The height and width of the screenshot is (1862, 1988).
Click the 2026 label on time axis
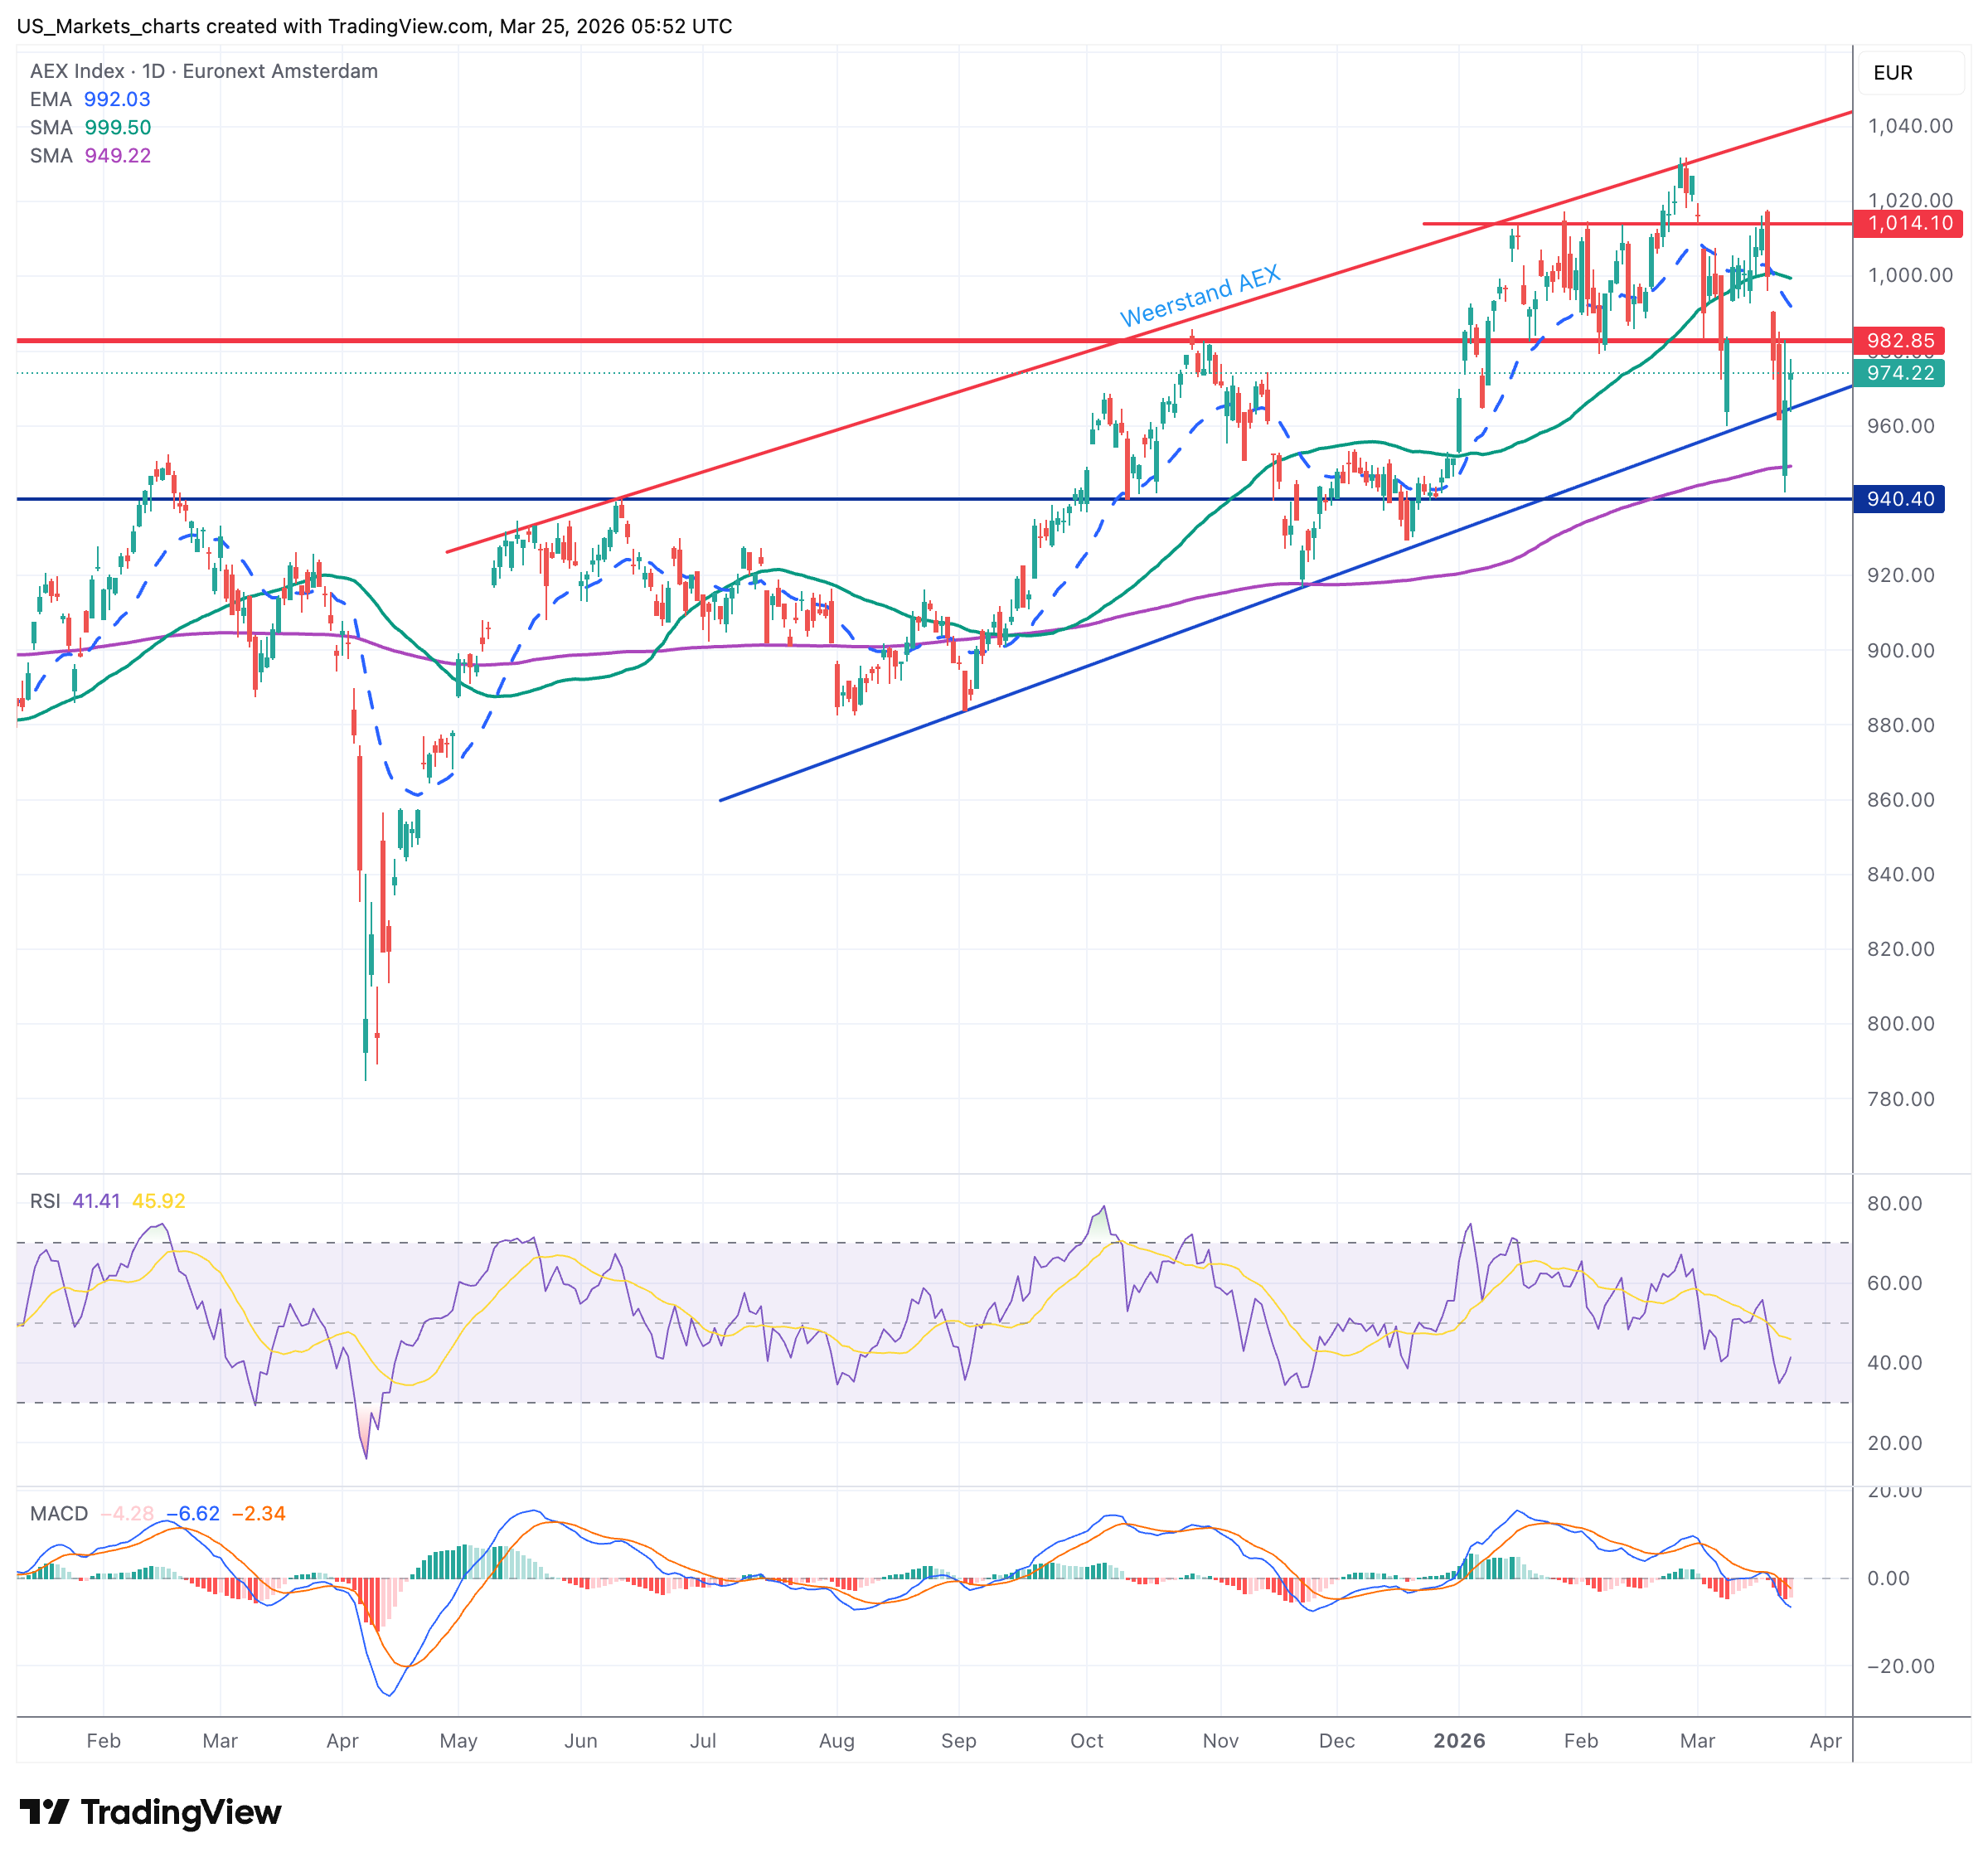(1459, 1740)
